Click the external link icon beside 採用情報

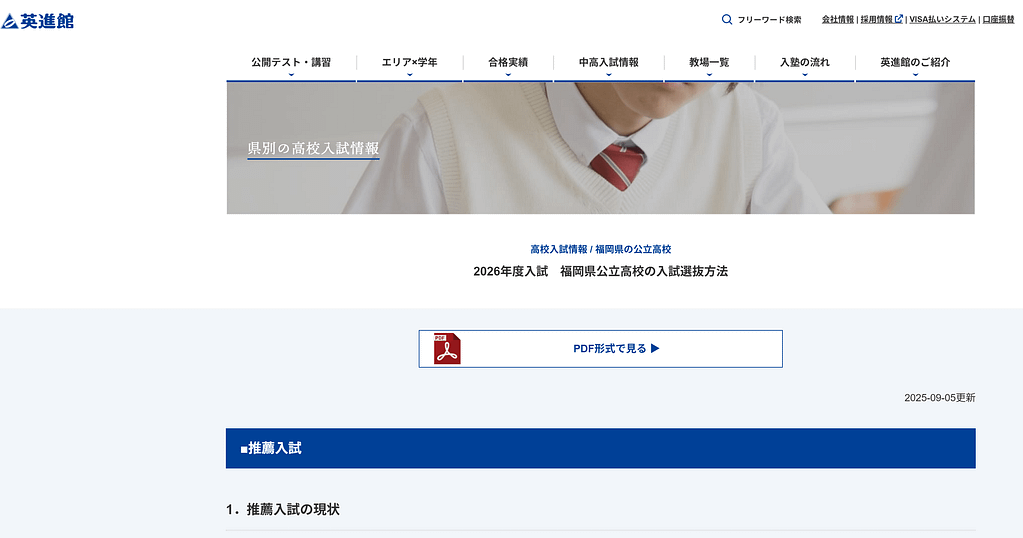(898, 19)
